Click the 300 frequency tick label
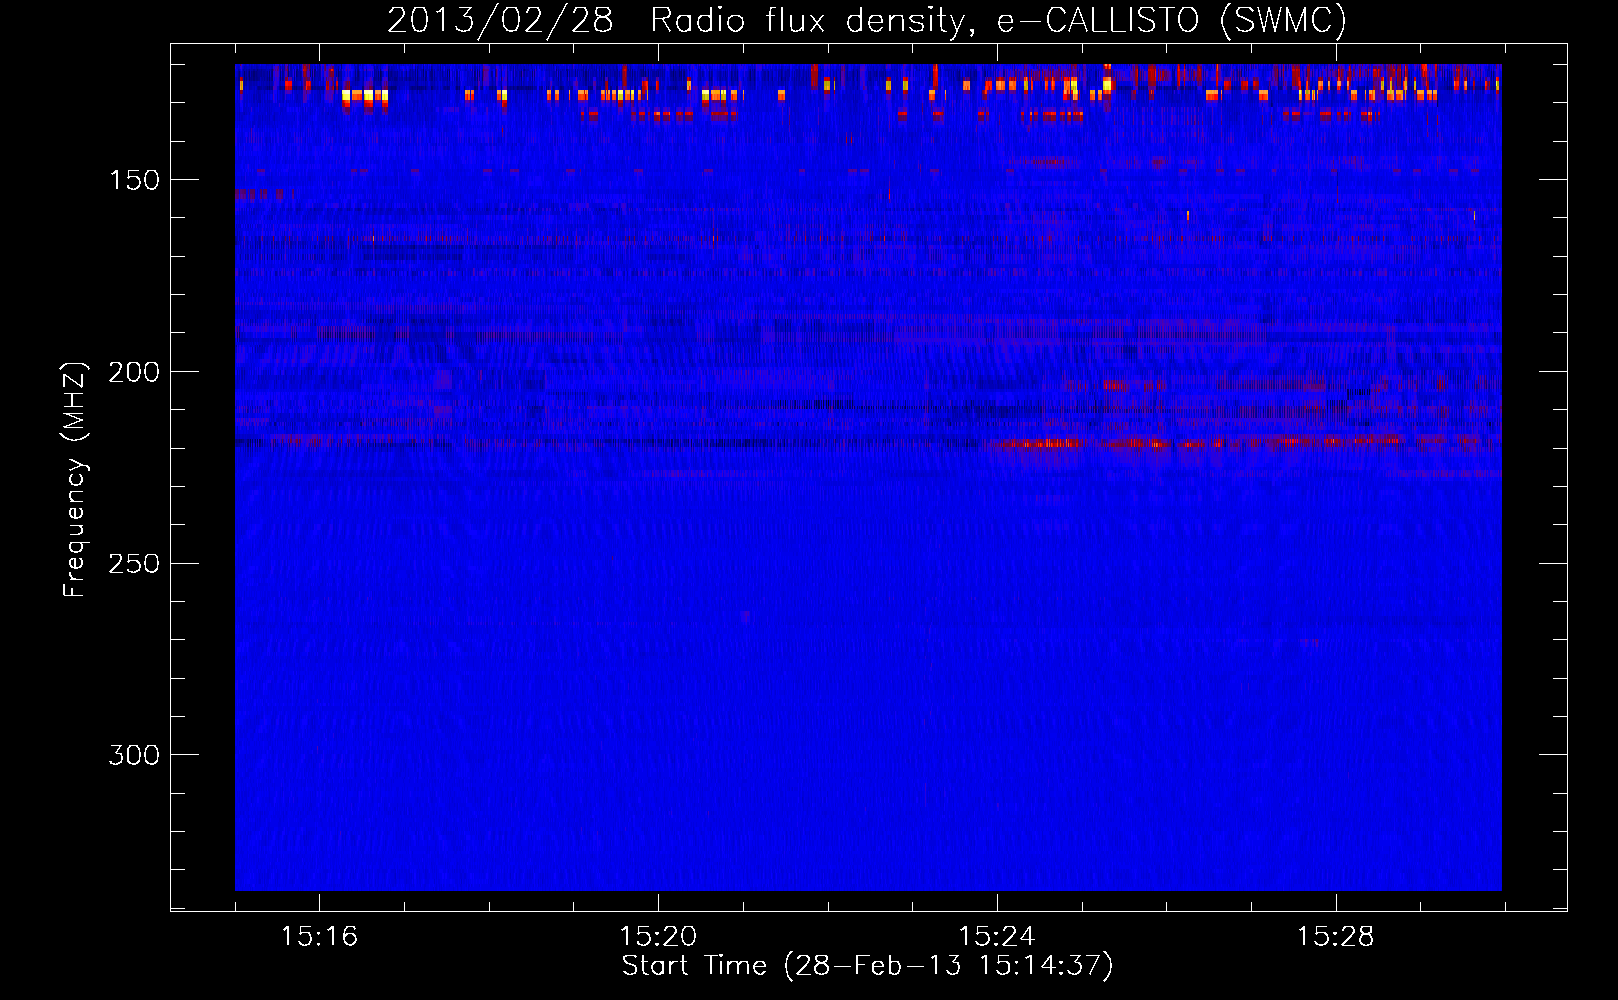1618x1000 pixels. pos(134,755)
